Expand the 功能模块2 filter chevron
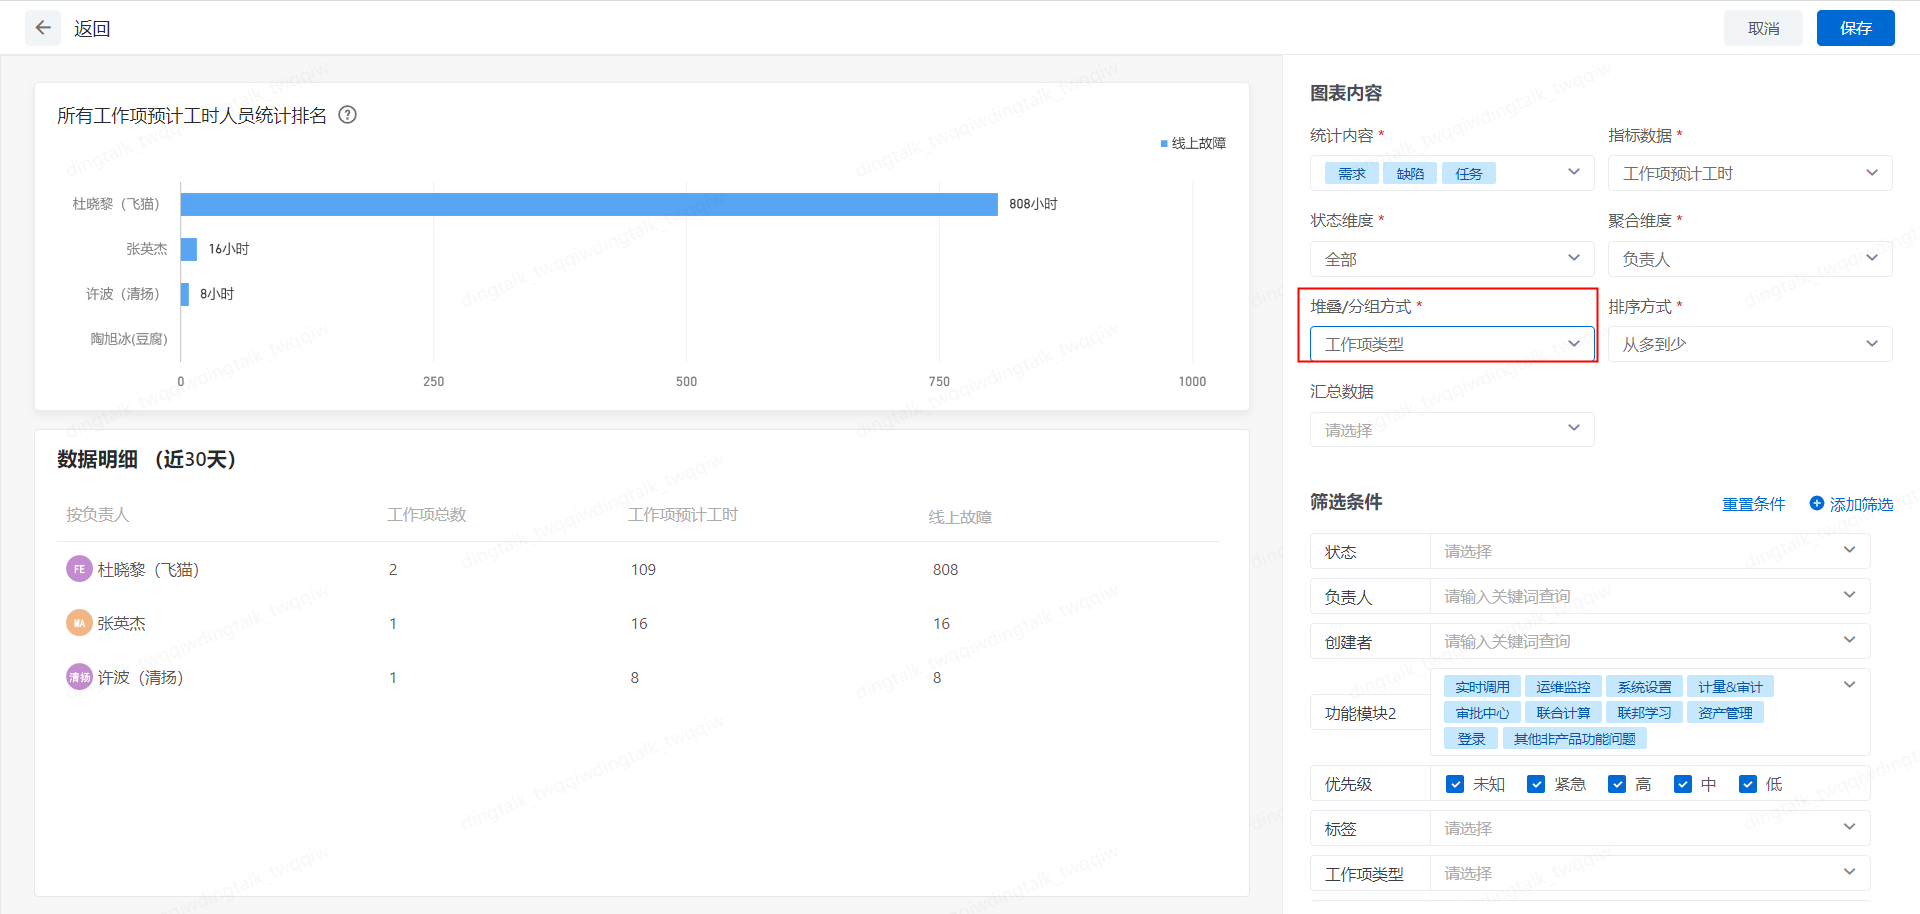 click(x=1849, y=685)
